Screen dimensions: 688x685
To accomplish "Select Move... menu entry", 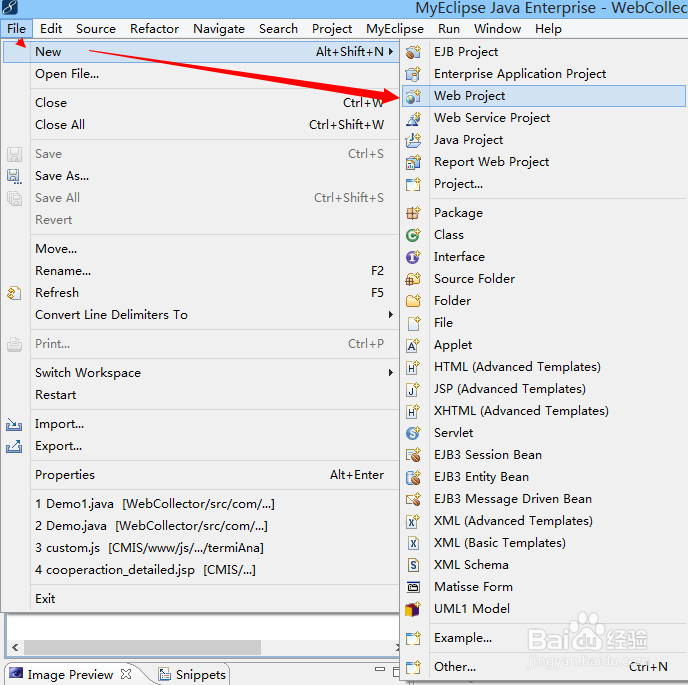I will pyautogui.click(x=201, y=249).
